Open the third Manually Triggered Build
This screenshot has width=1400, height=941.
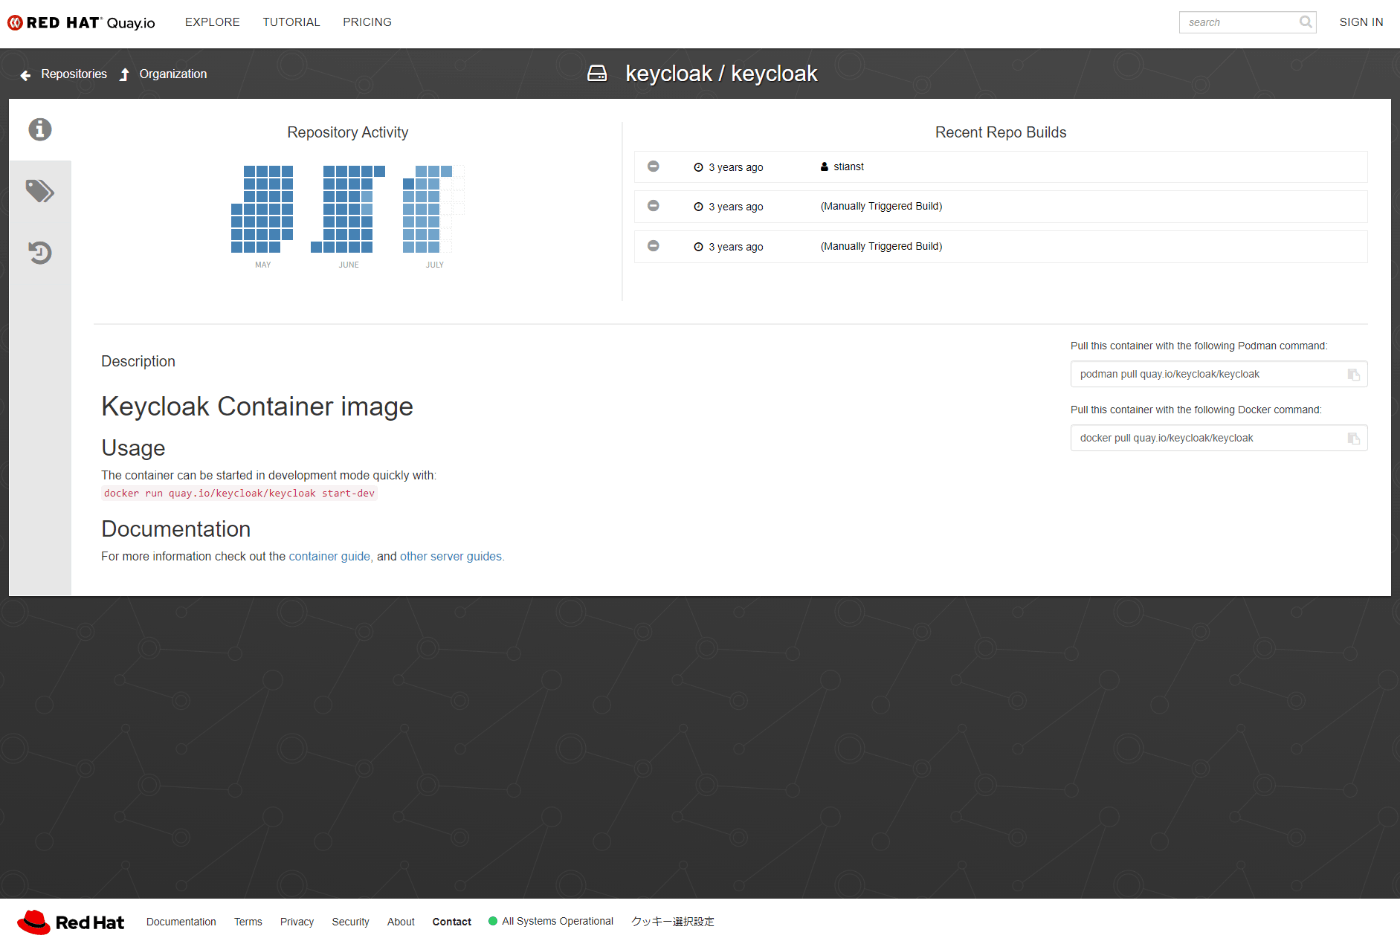[1000, 246]
